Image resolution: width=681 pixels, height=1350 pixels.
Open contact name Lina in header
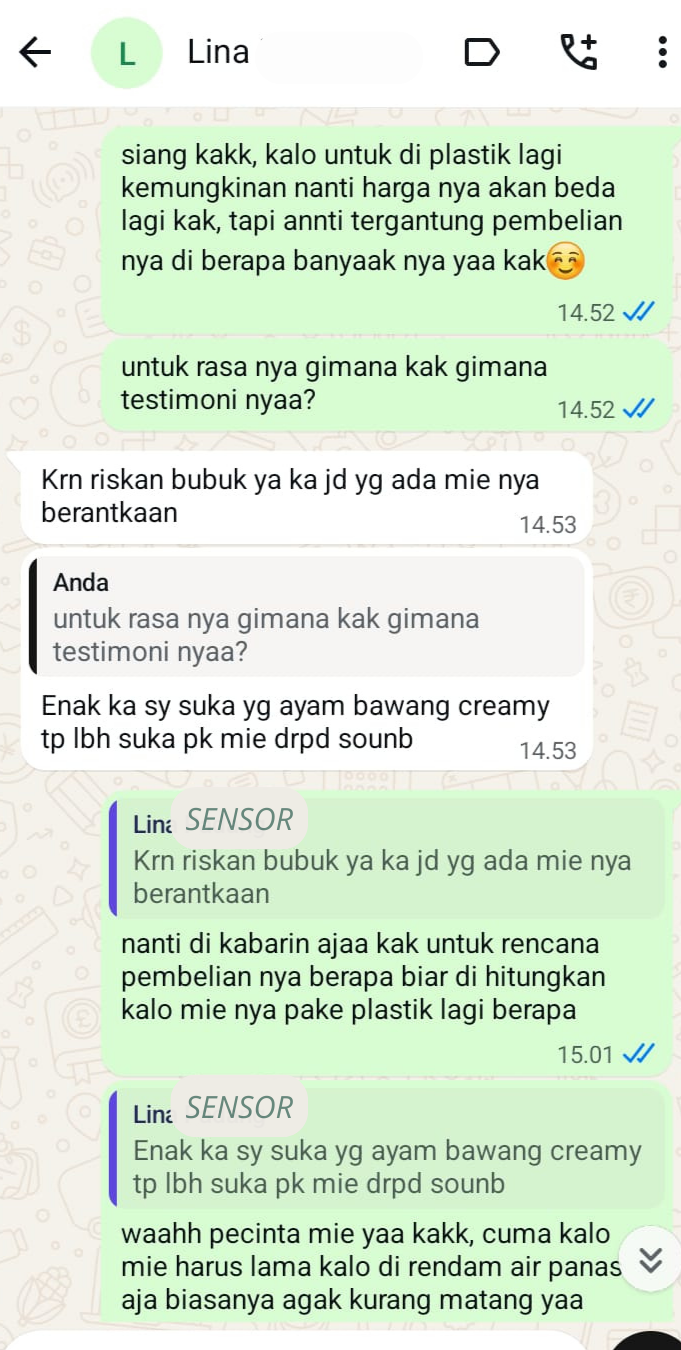218,52
